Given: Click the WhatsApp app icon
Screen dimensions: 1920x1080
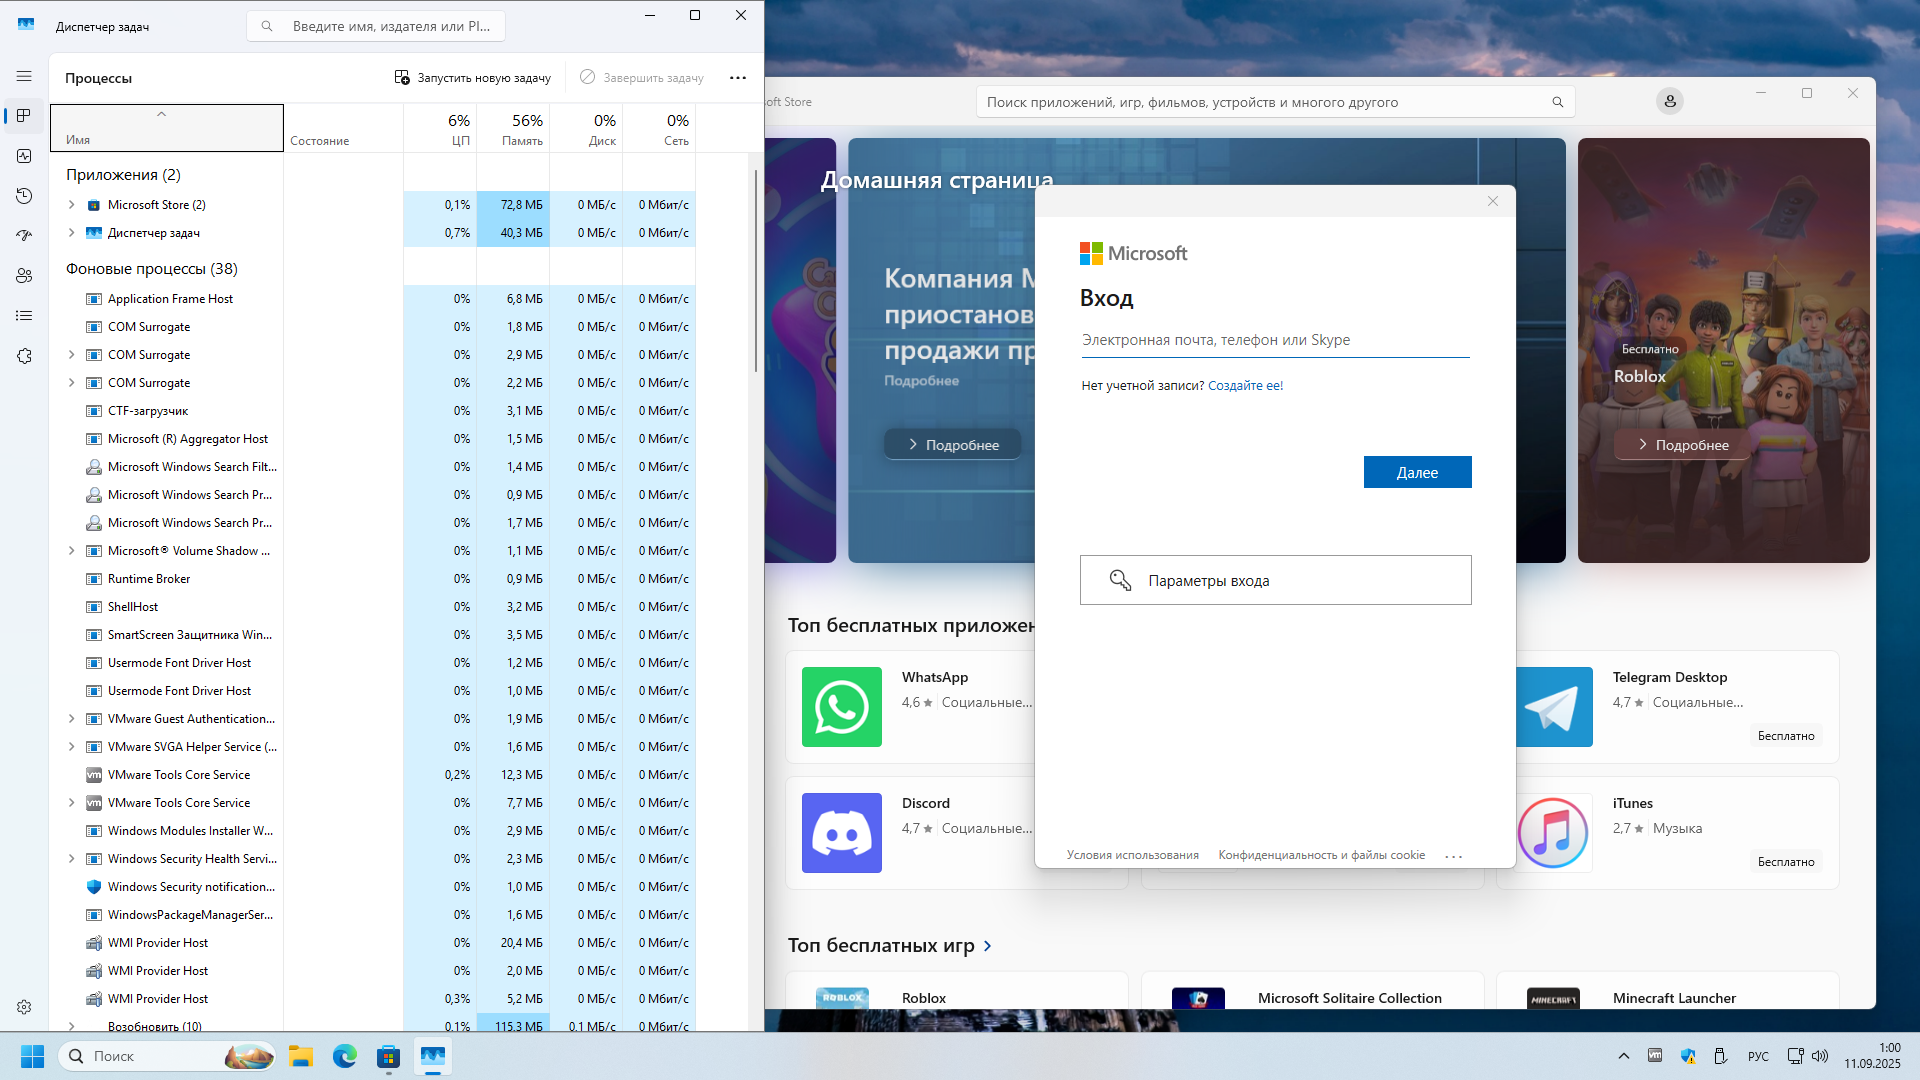Looking at the screenshot, I should [x=842, y=707].
